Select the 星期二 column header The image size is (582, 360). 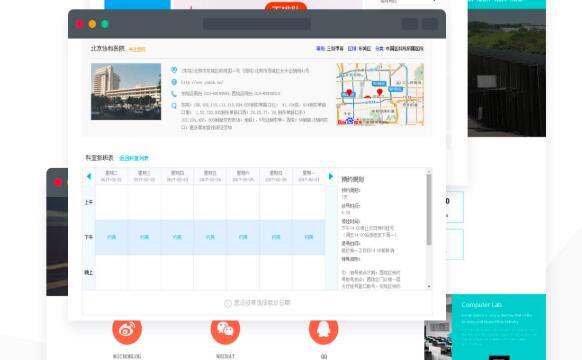point(111,176)
